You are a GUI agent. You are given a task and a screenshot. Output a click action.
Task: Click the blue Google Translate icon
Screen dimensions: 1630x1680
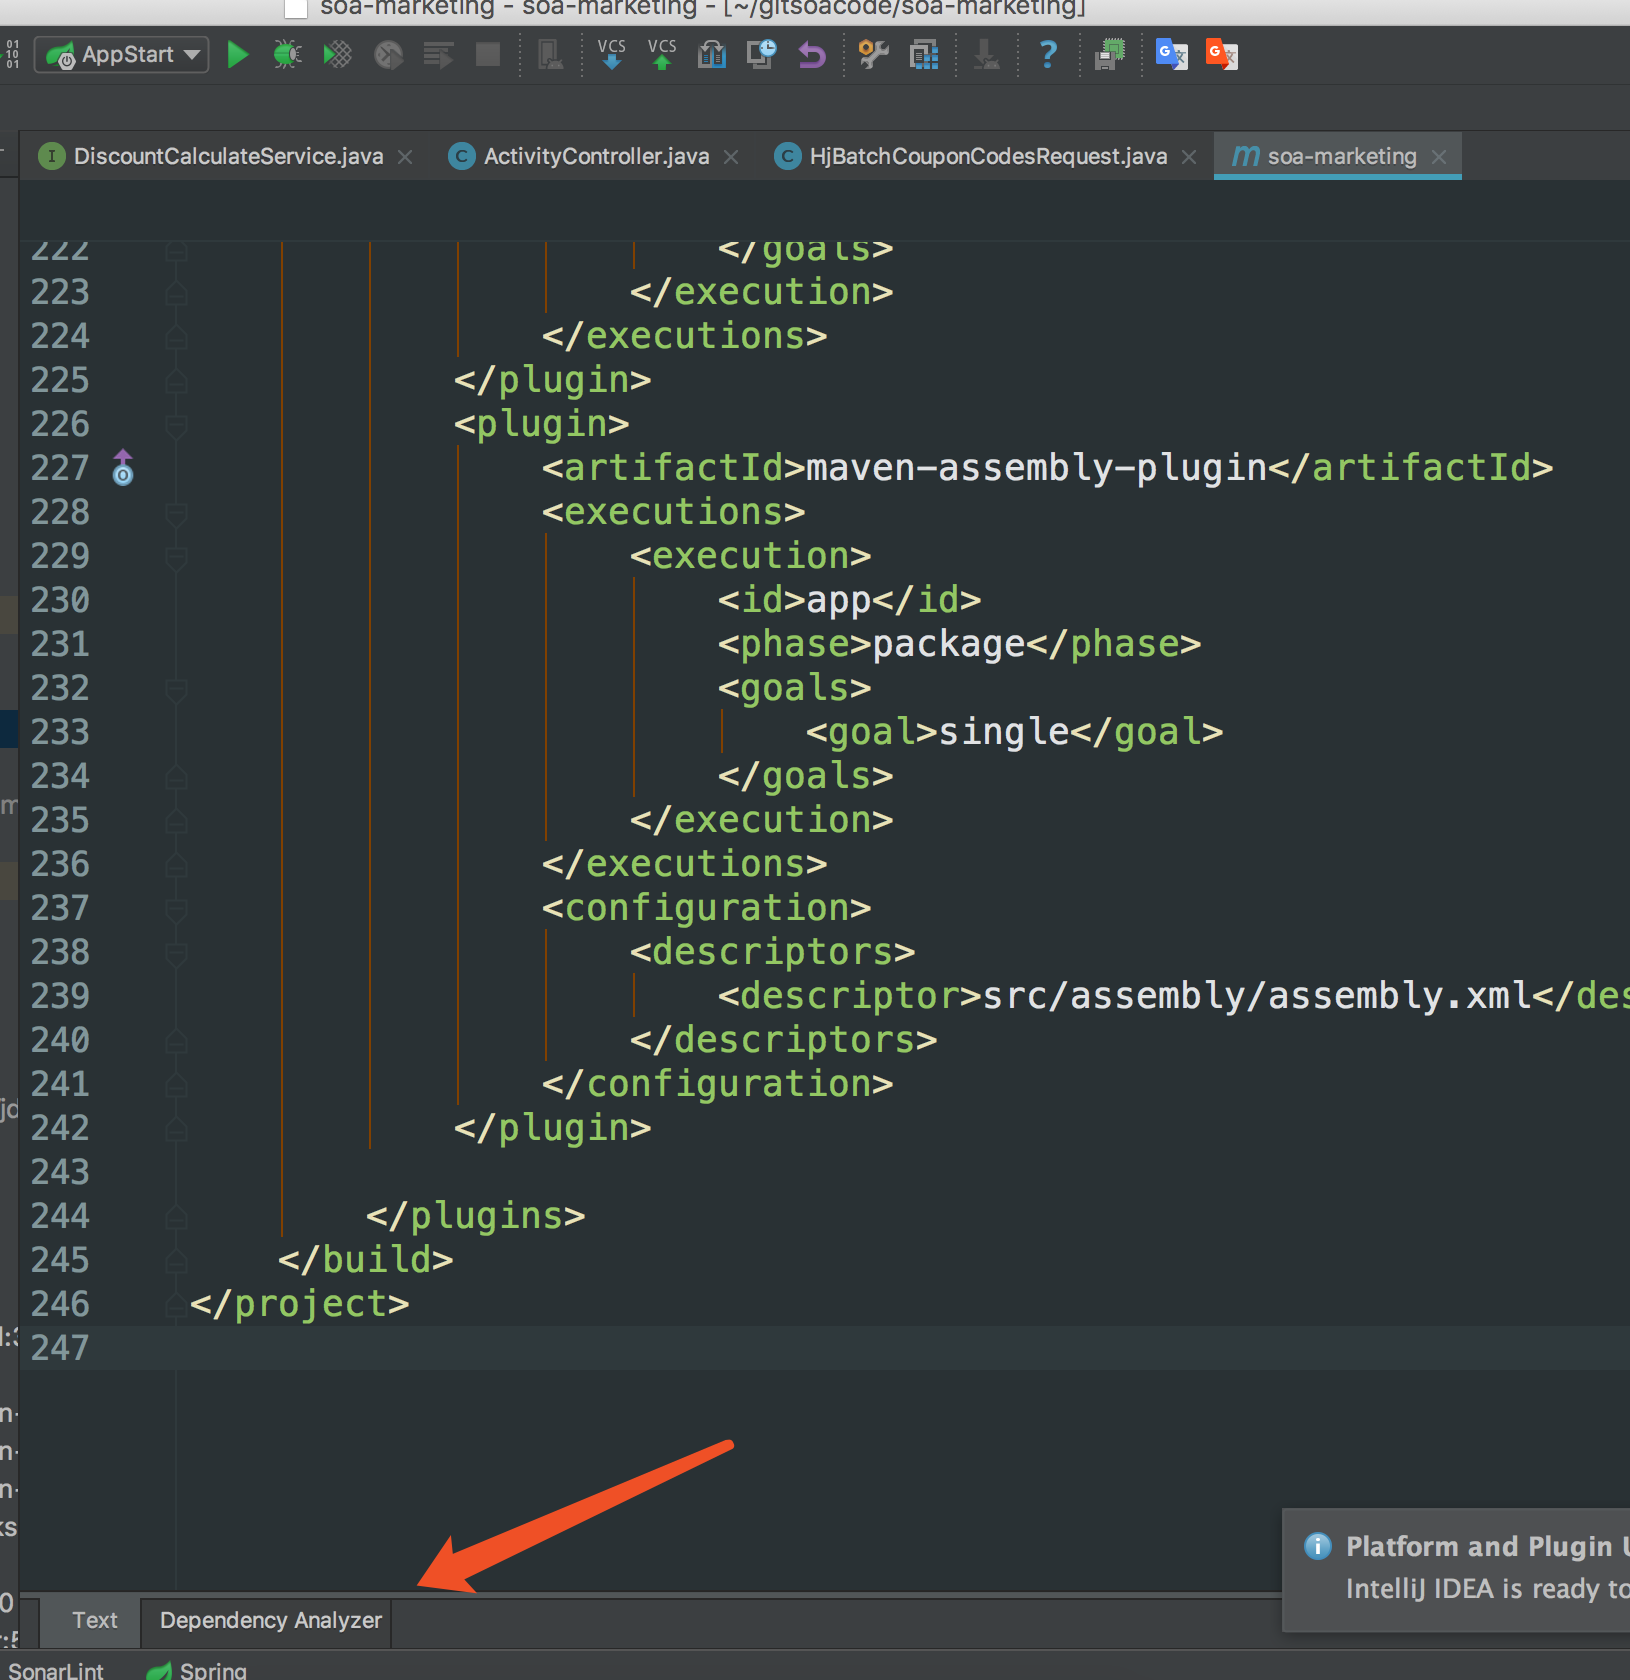pyautogui.click(x=1171, y=54)
